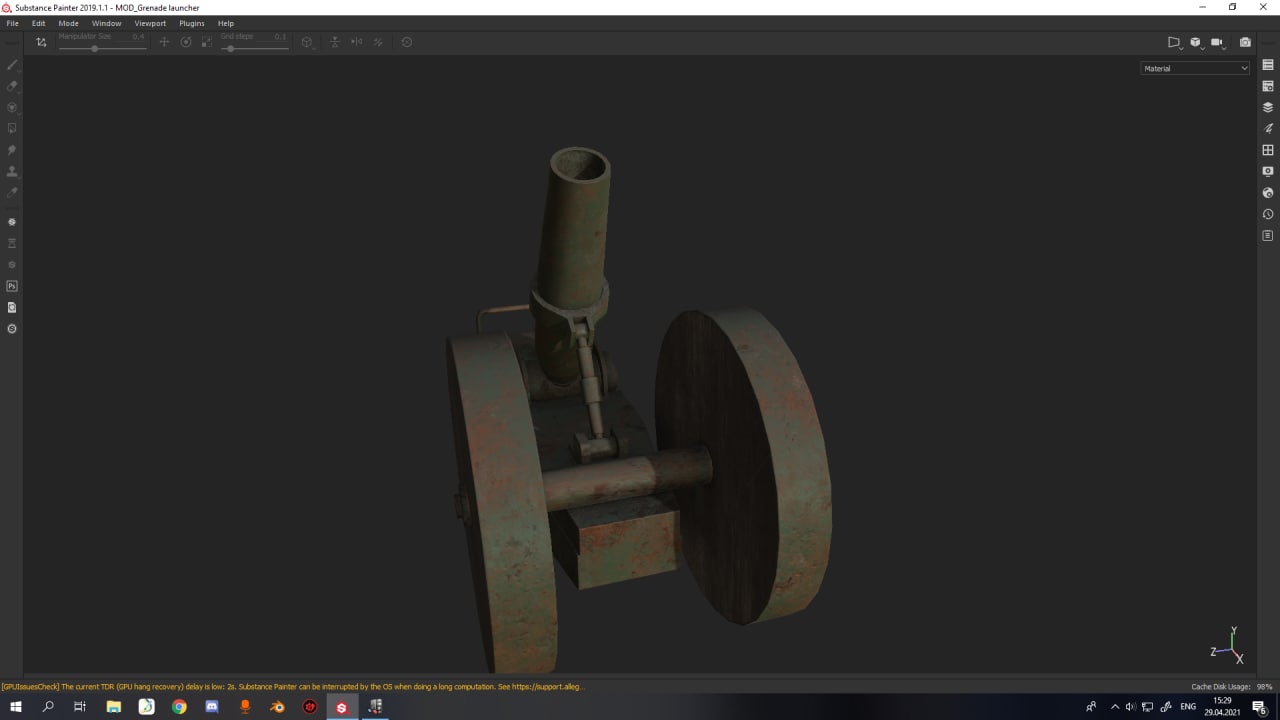Image resolution: width=1280 pixels, height=720 pixels.
Task: Open the Shader Settings sphere icon
Action: pos(1268,193)
